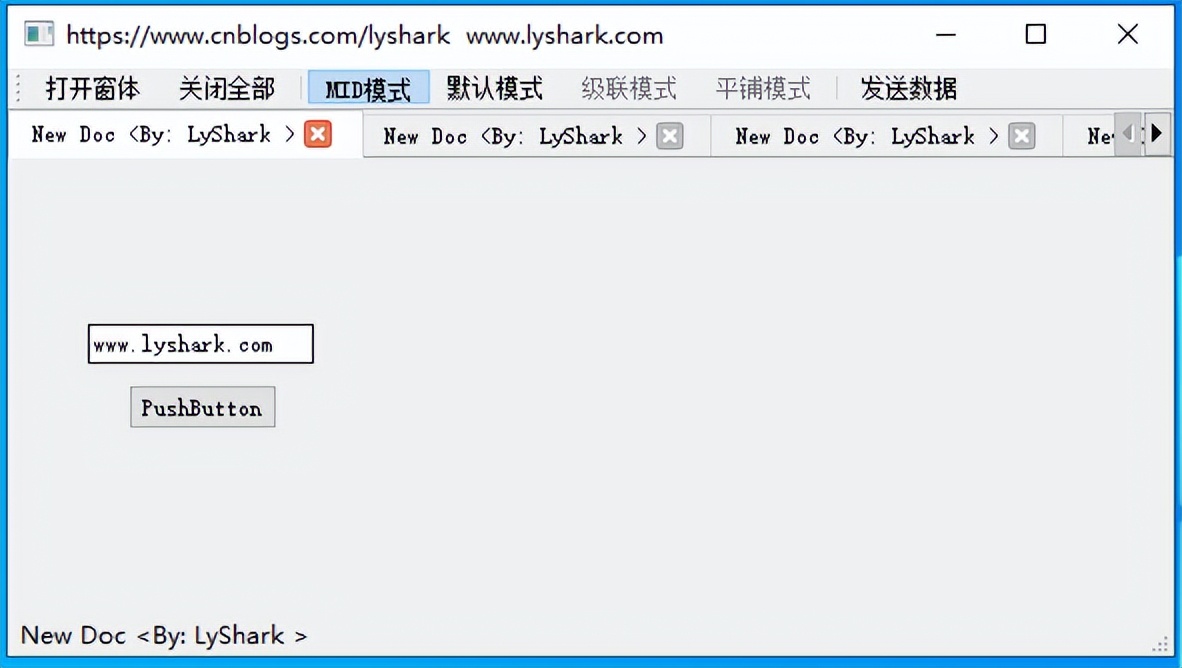Screen dimensions: 1182x668
Task: Maximize the application window
Action: pyautogui.click(x=1036, y=34)
